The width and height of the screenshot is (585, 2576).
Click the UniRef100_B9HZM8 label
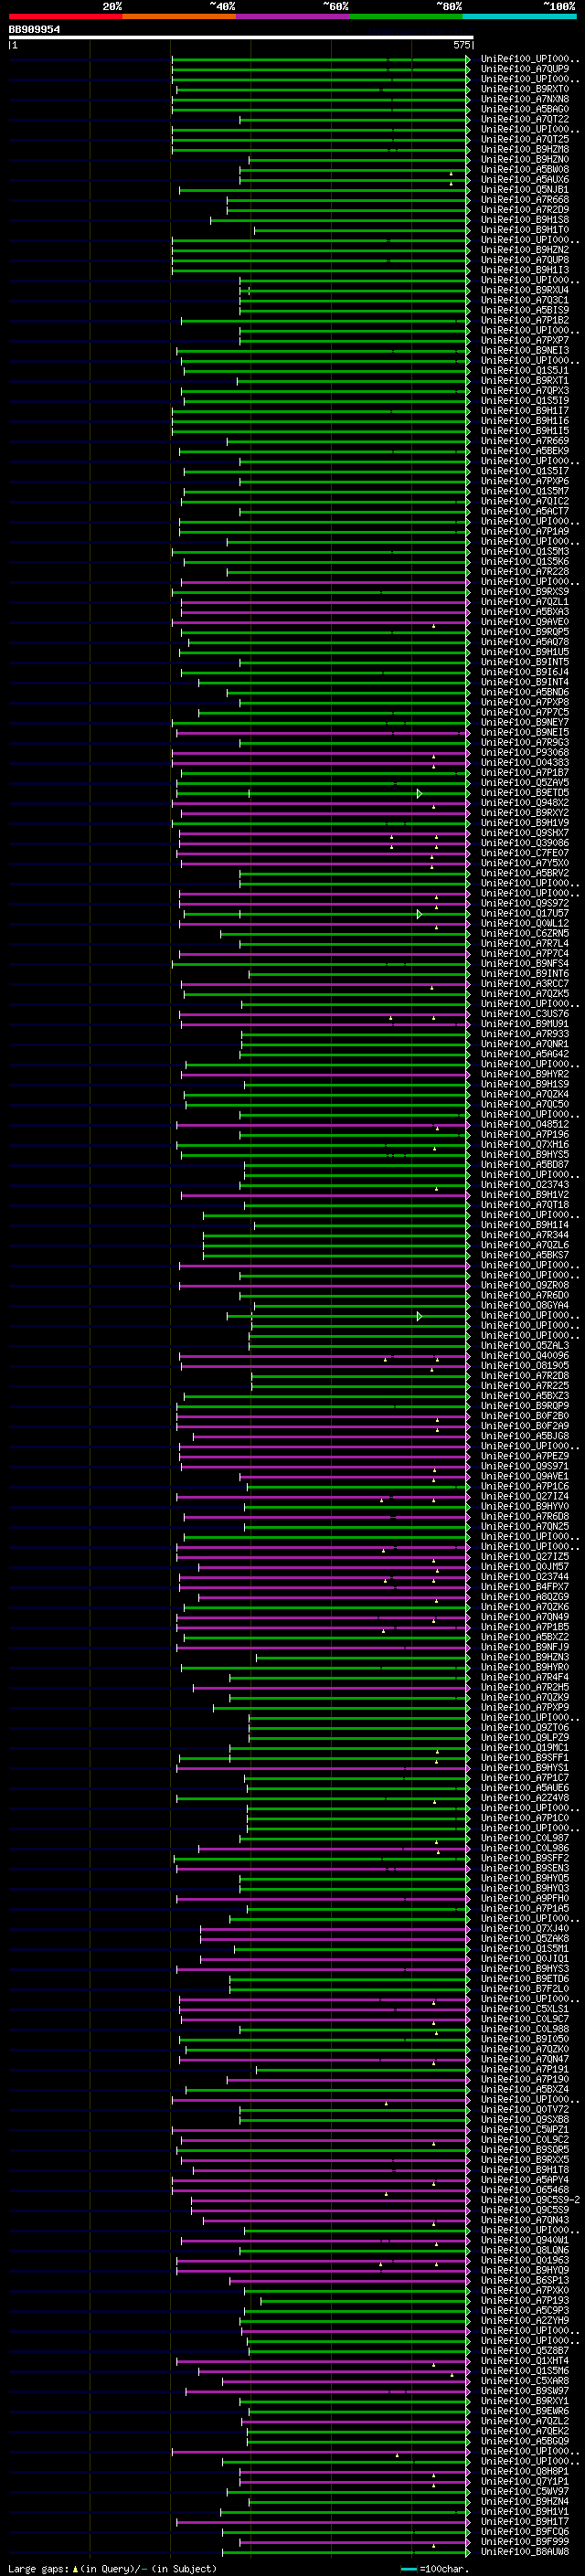pos(525,149)
